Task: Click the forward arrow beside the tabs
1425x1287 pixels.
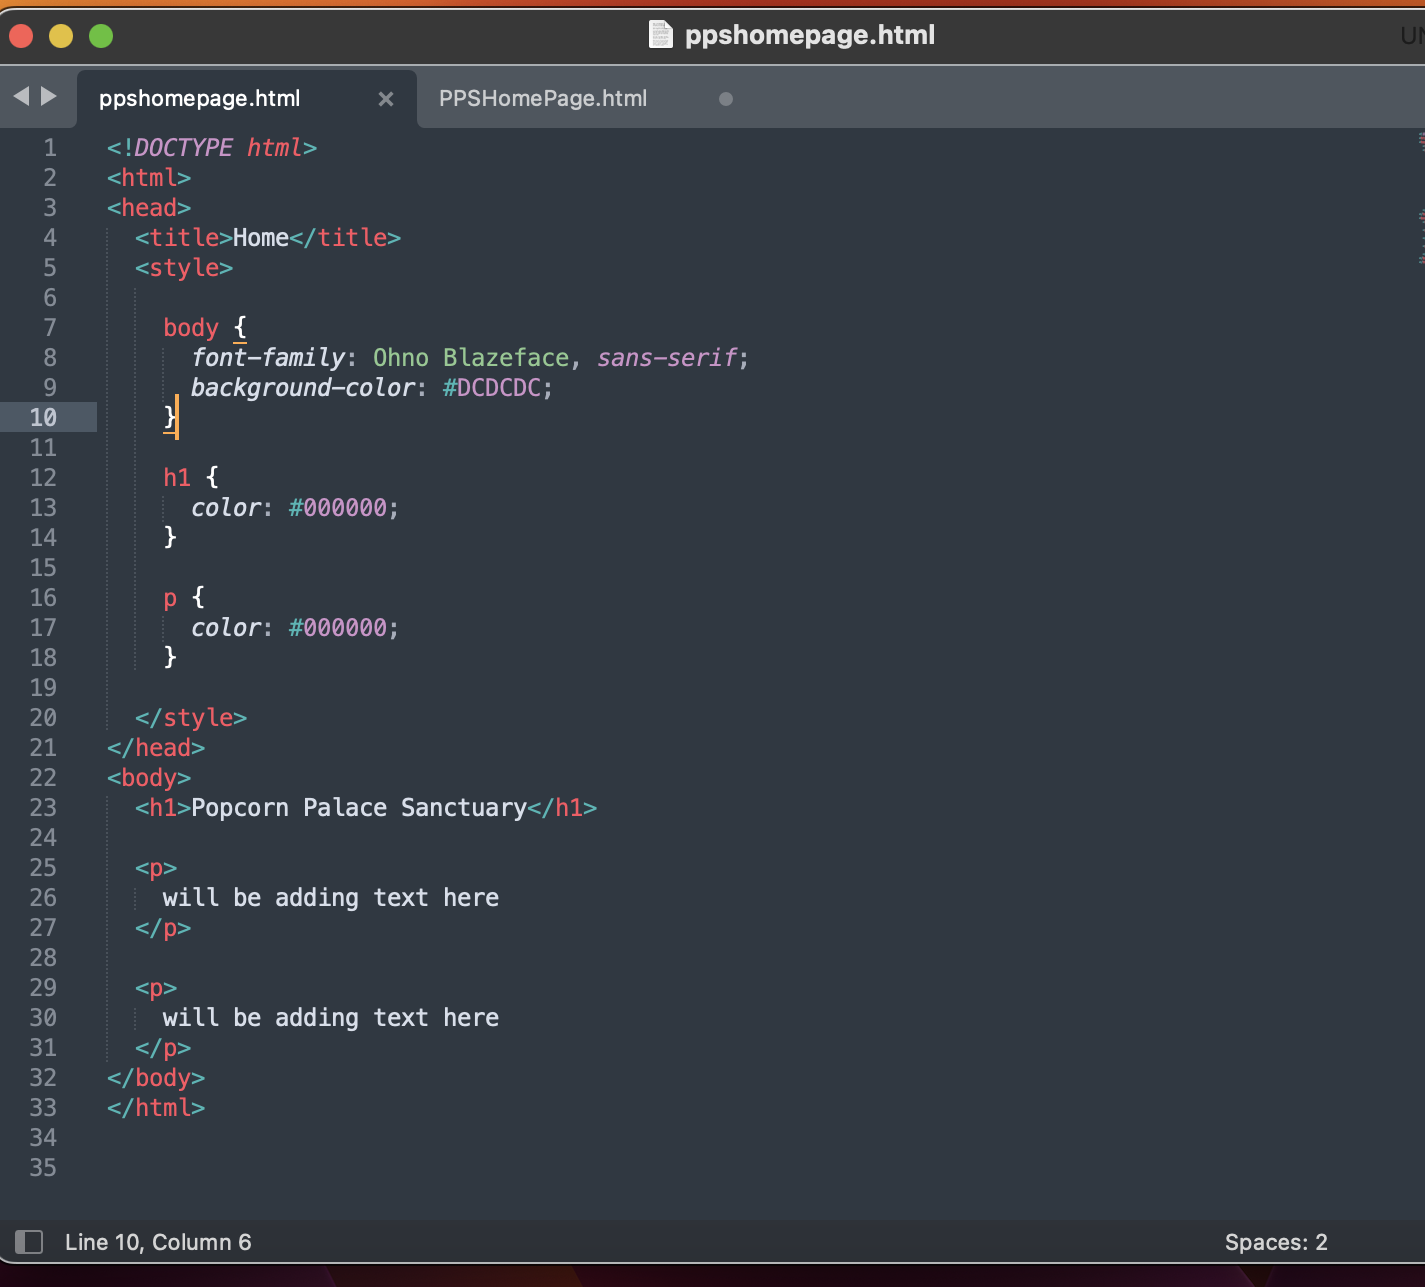Action: pyautogui.click(x=48, y=96)
